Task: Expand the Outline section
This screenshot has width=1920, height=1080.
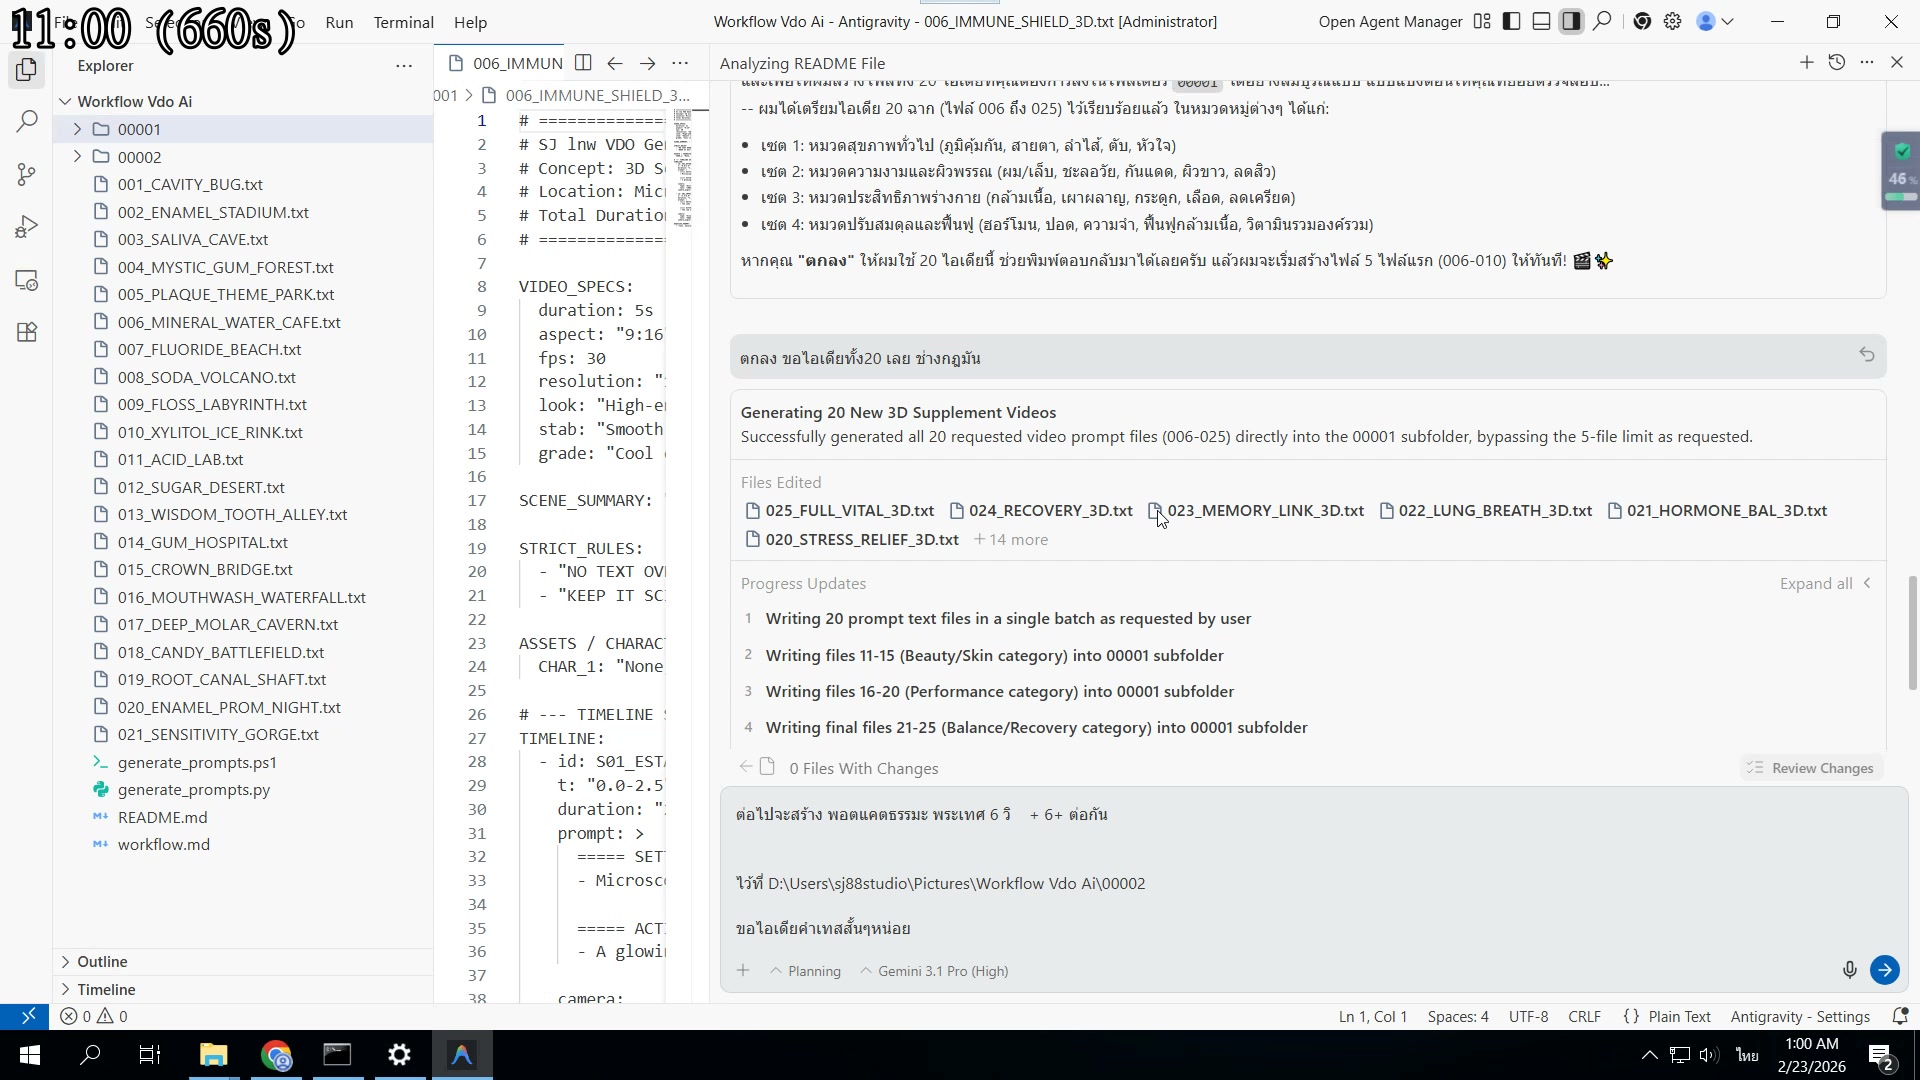Action: [102, 961]
